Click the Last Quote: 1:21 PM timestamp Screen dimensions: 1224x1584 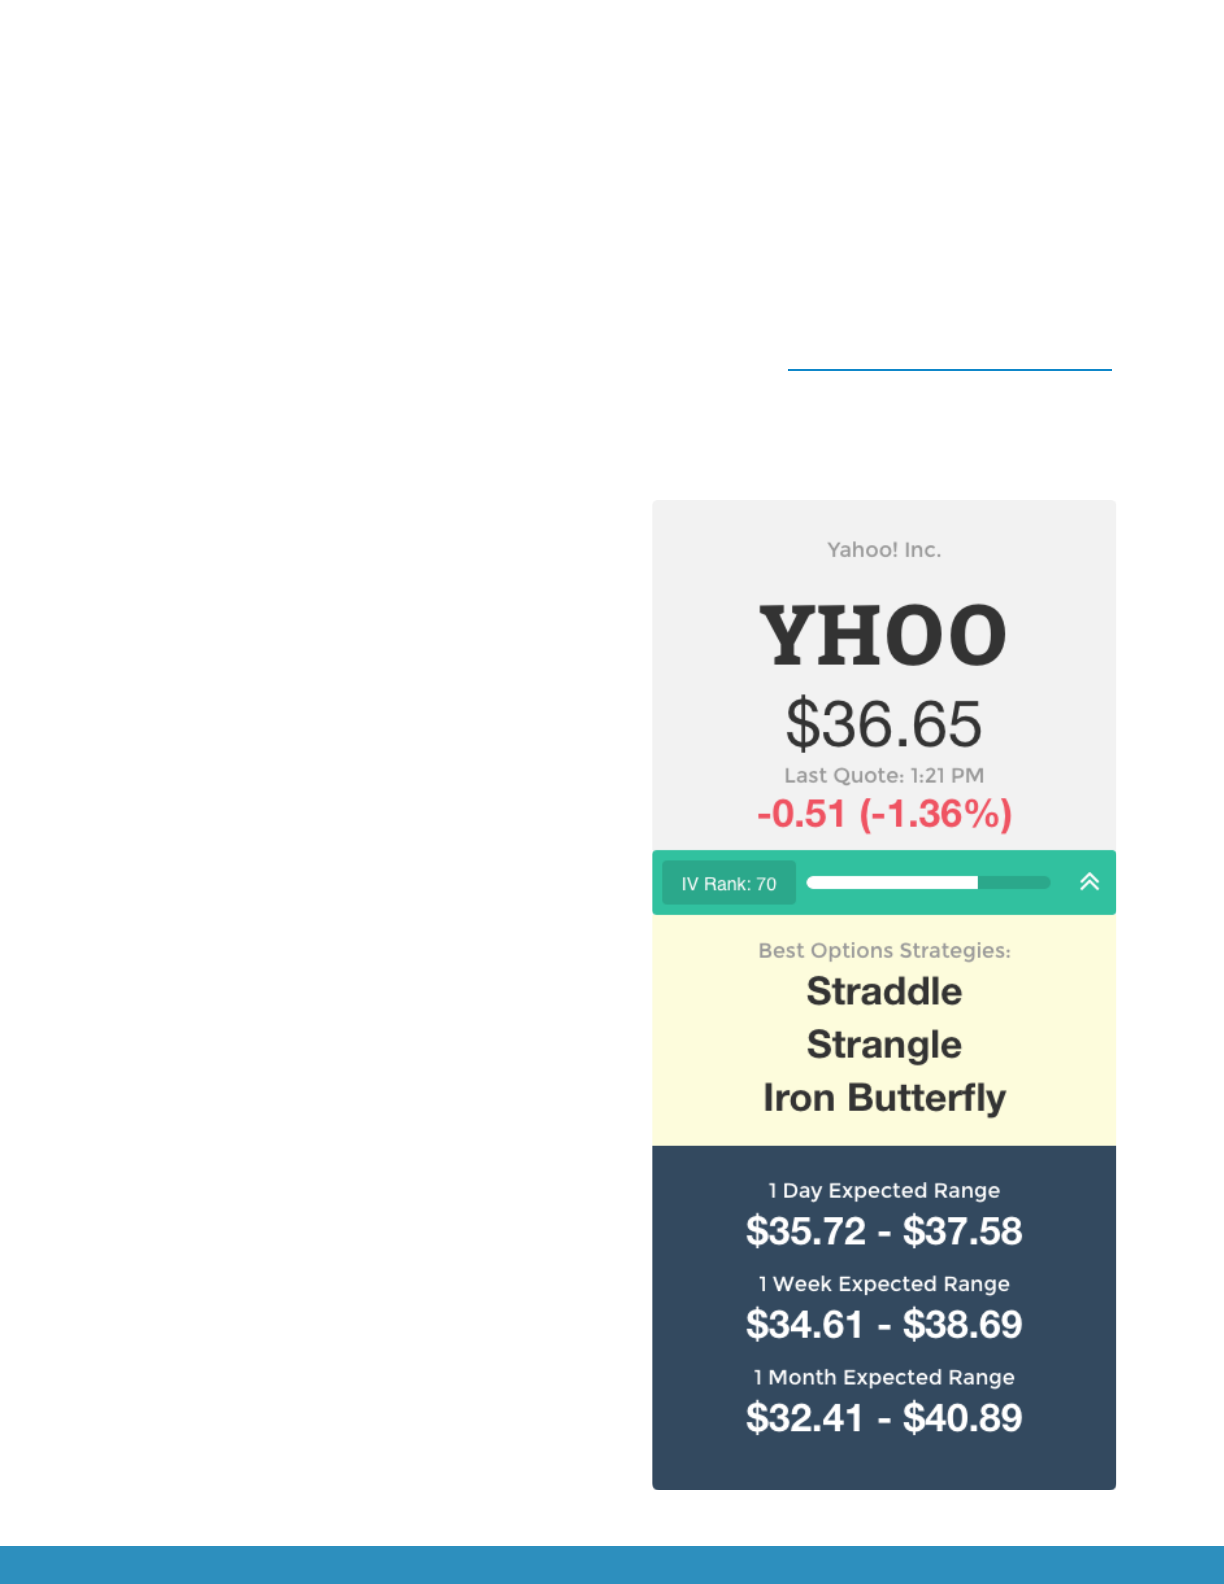884,775
